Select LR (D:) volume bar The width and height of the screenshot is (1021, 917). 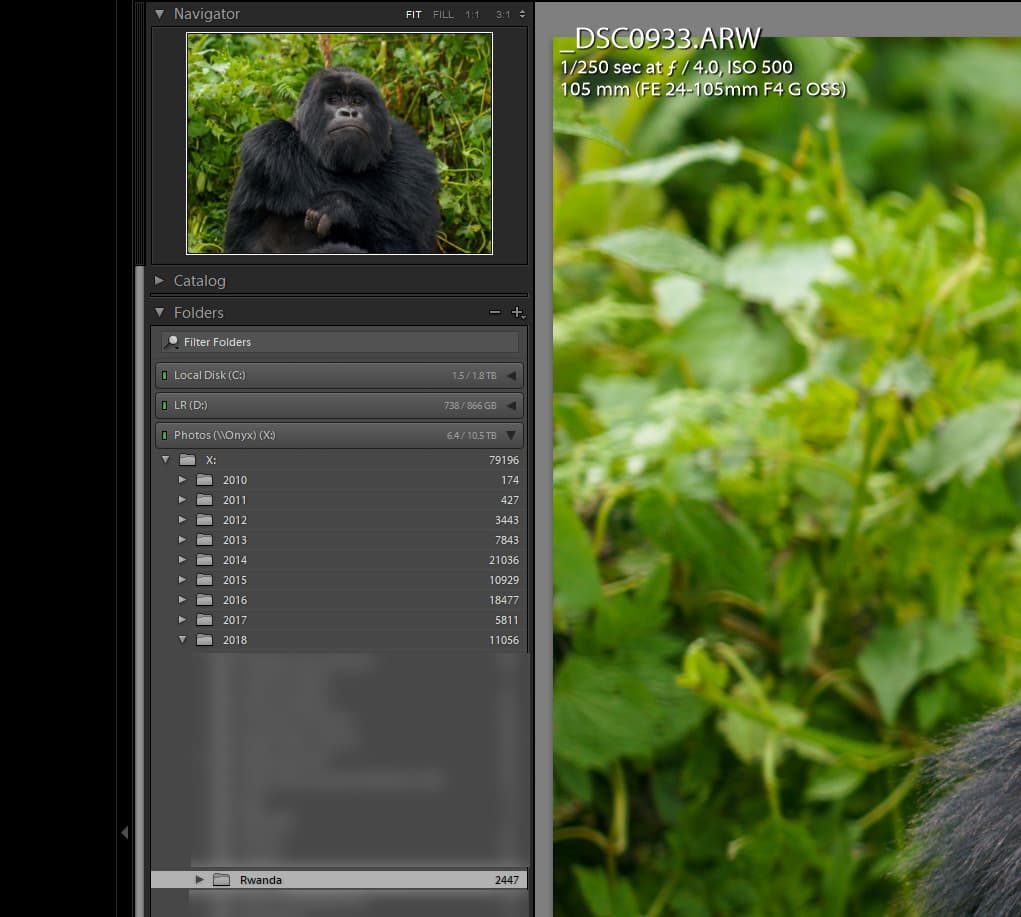tap(339, 406)
